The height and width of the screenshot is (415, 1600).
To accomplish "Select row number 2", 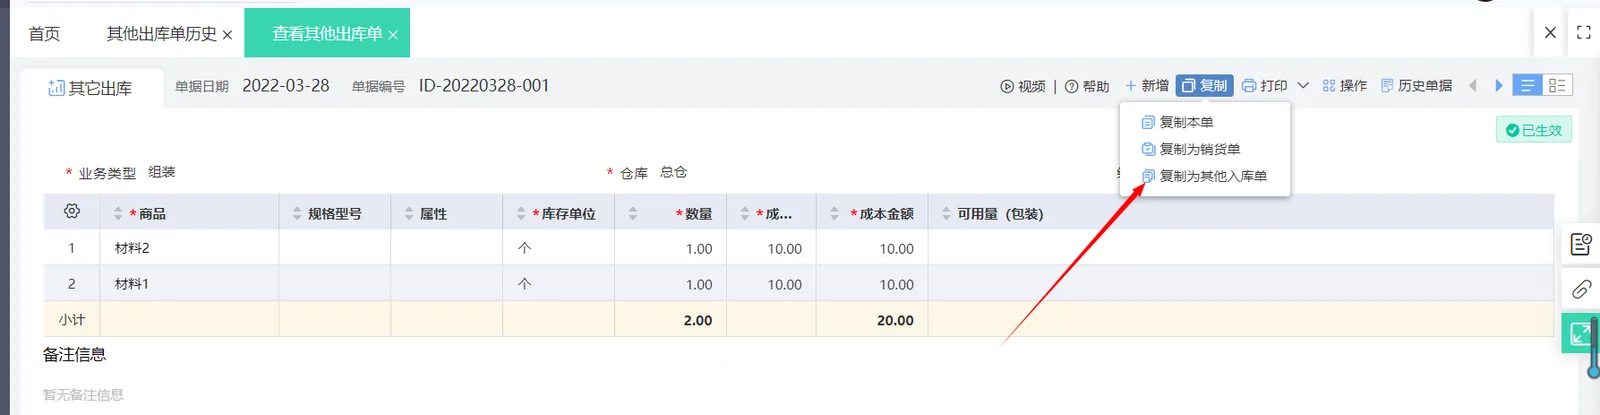I will coord(71,284).
